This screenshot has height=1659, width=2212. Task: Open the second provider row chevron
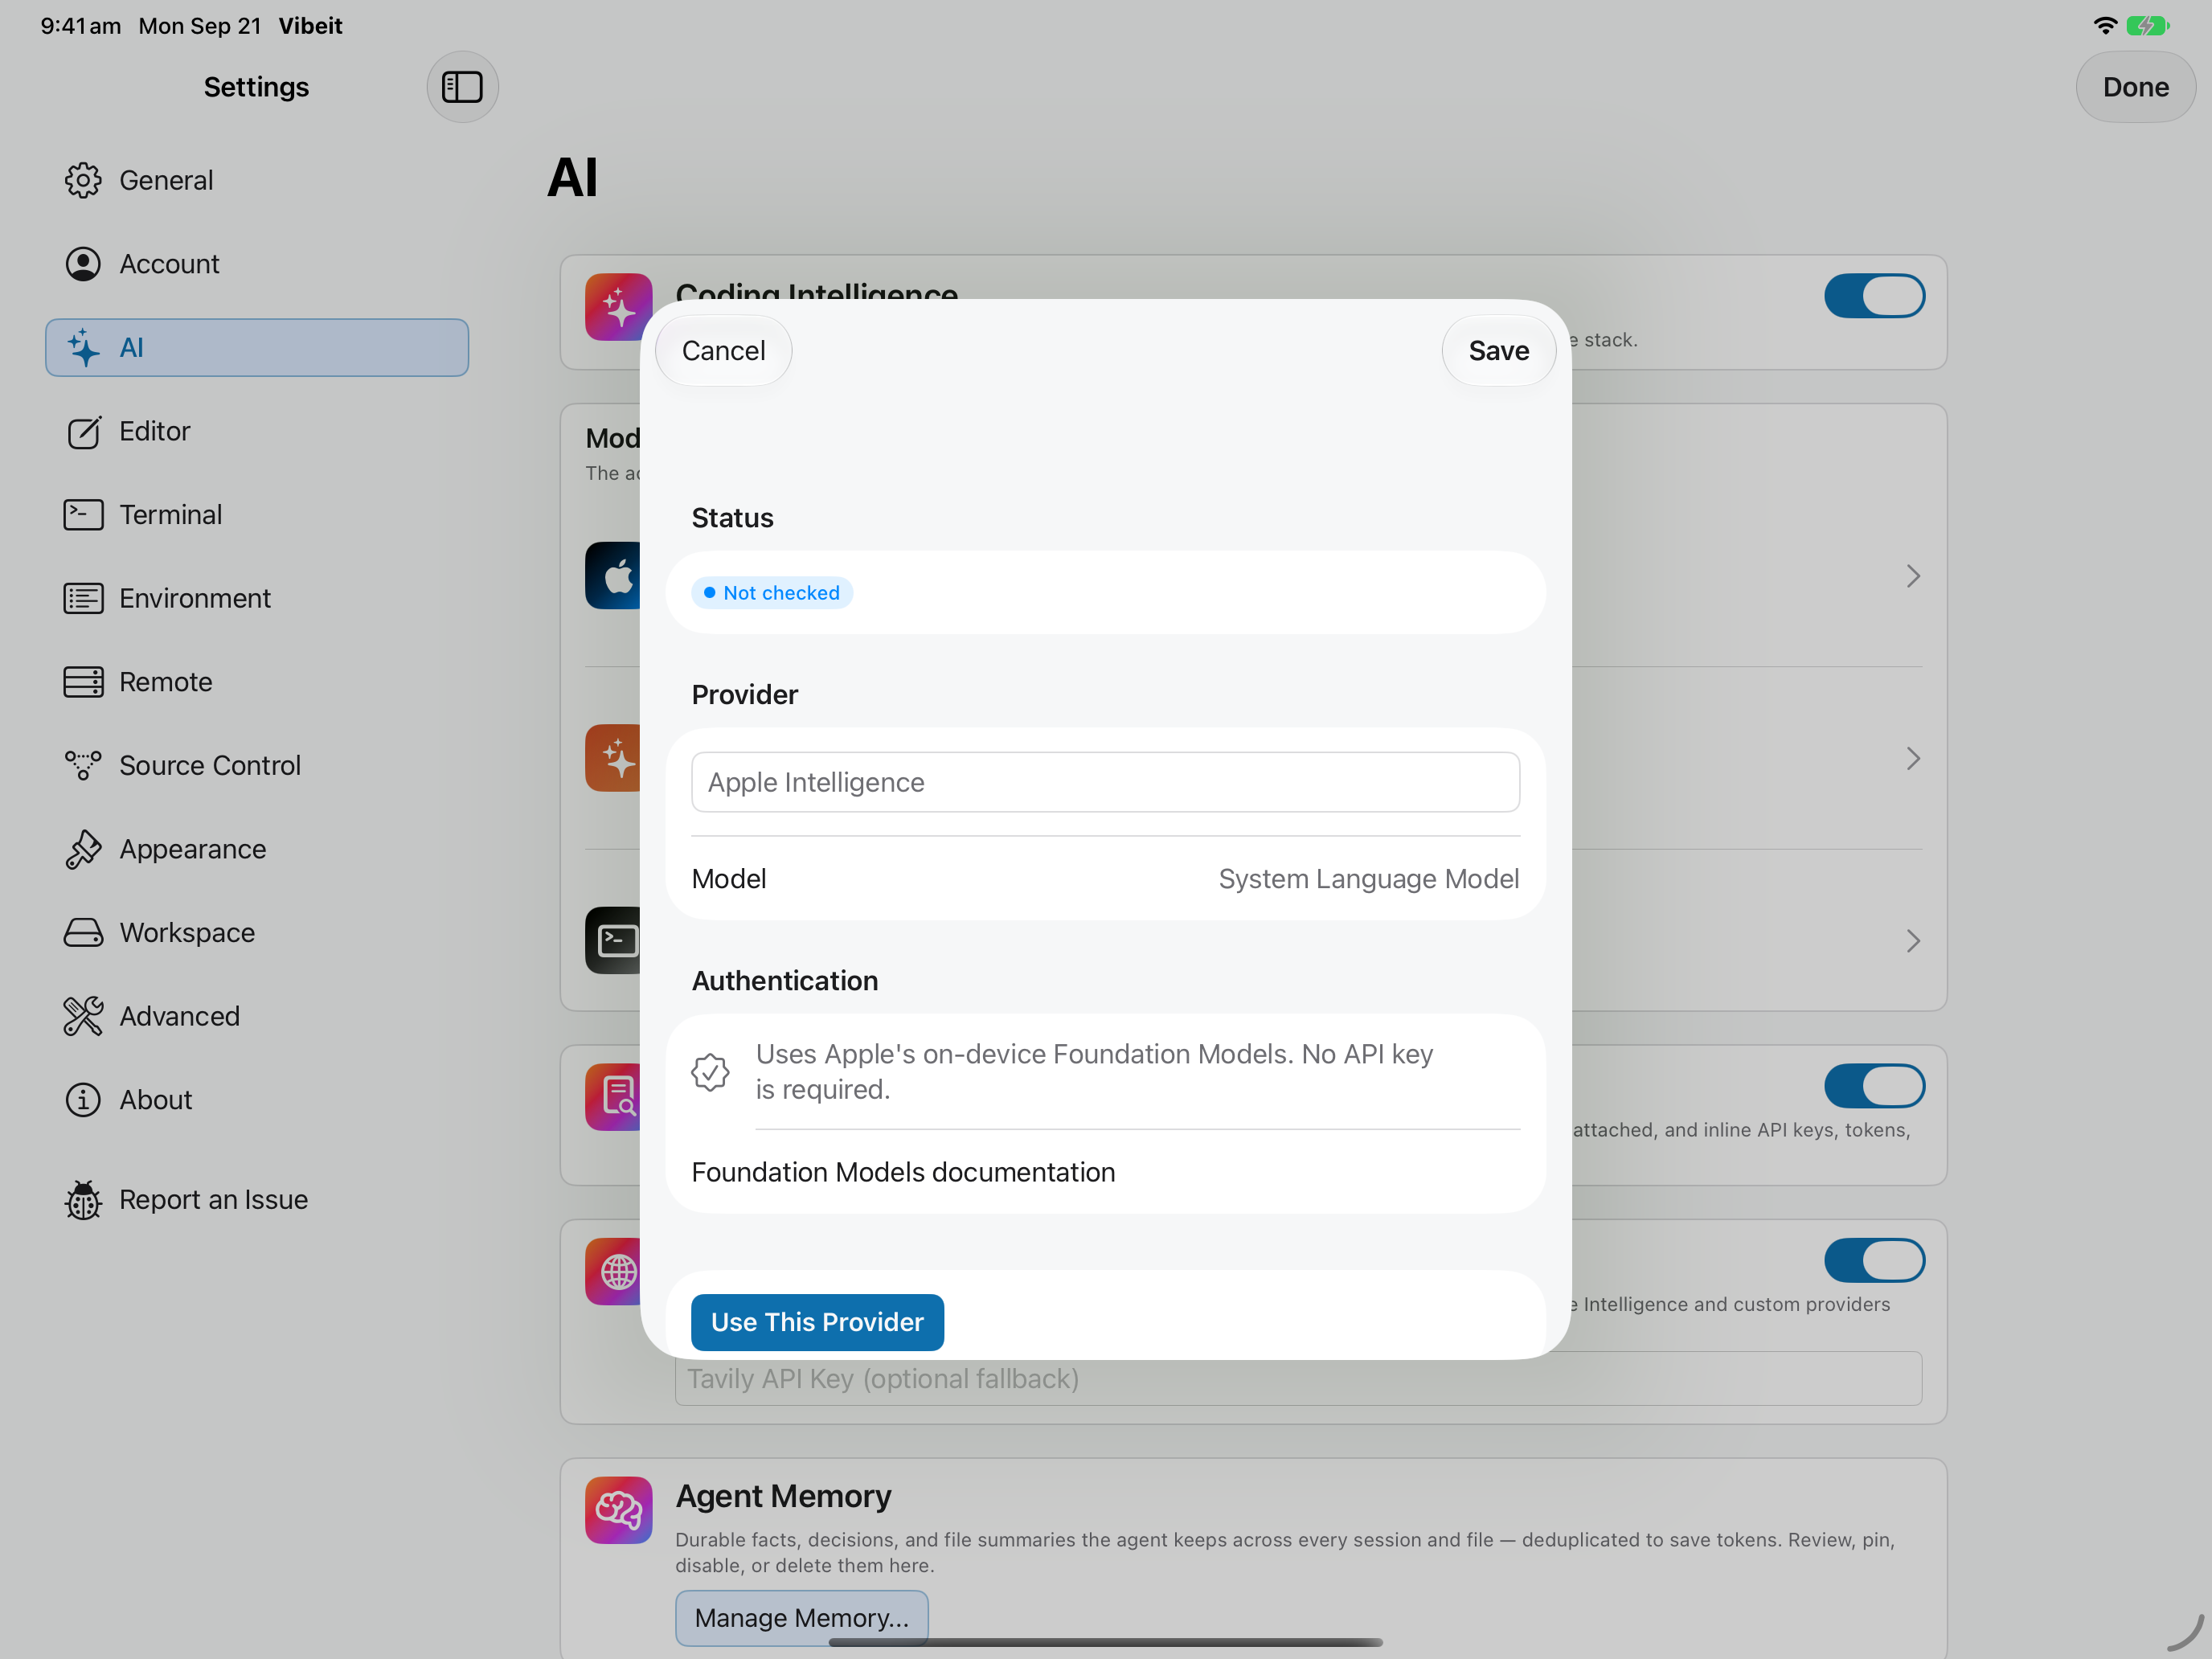(x=1912, y=759)
